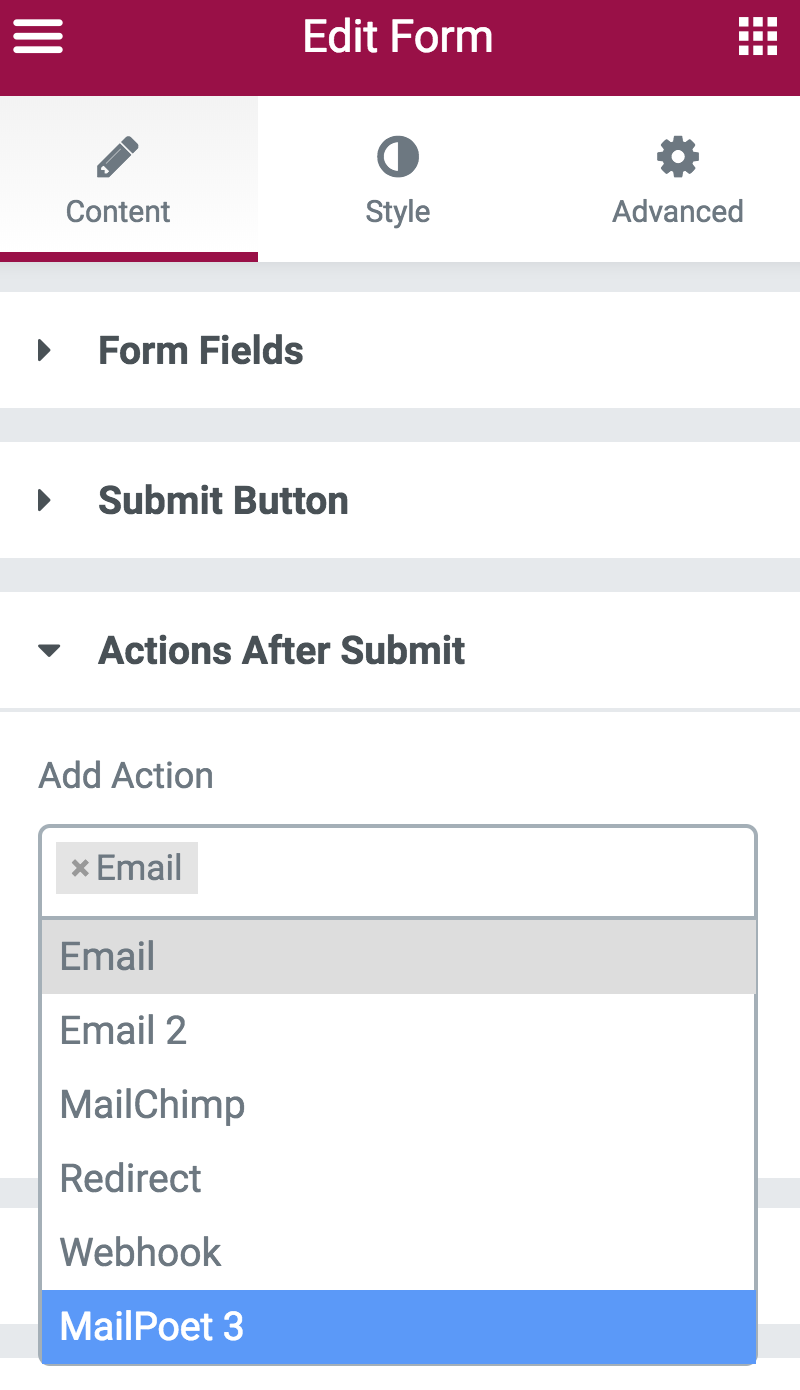Select the highlighted MailPoet 3 option
The height and width of the screenshot is (1390, 800).
tap(152, 1327)
